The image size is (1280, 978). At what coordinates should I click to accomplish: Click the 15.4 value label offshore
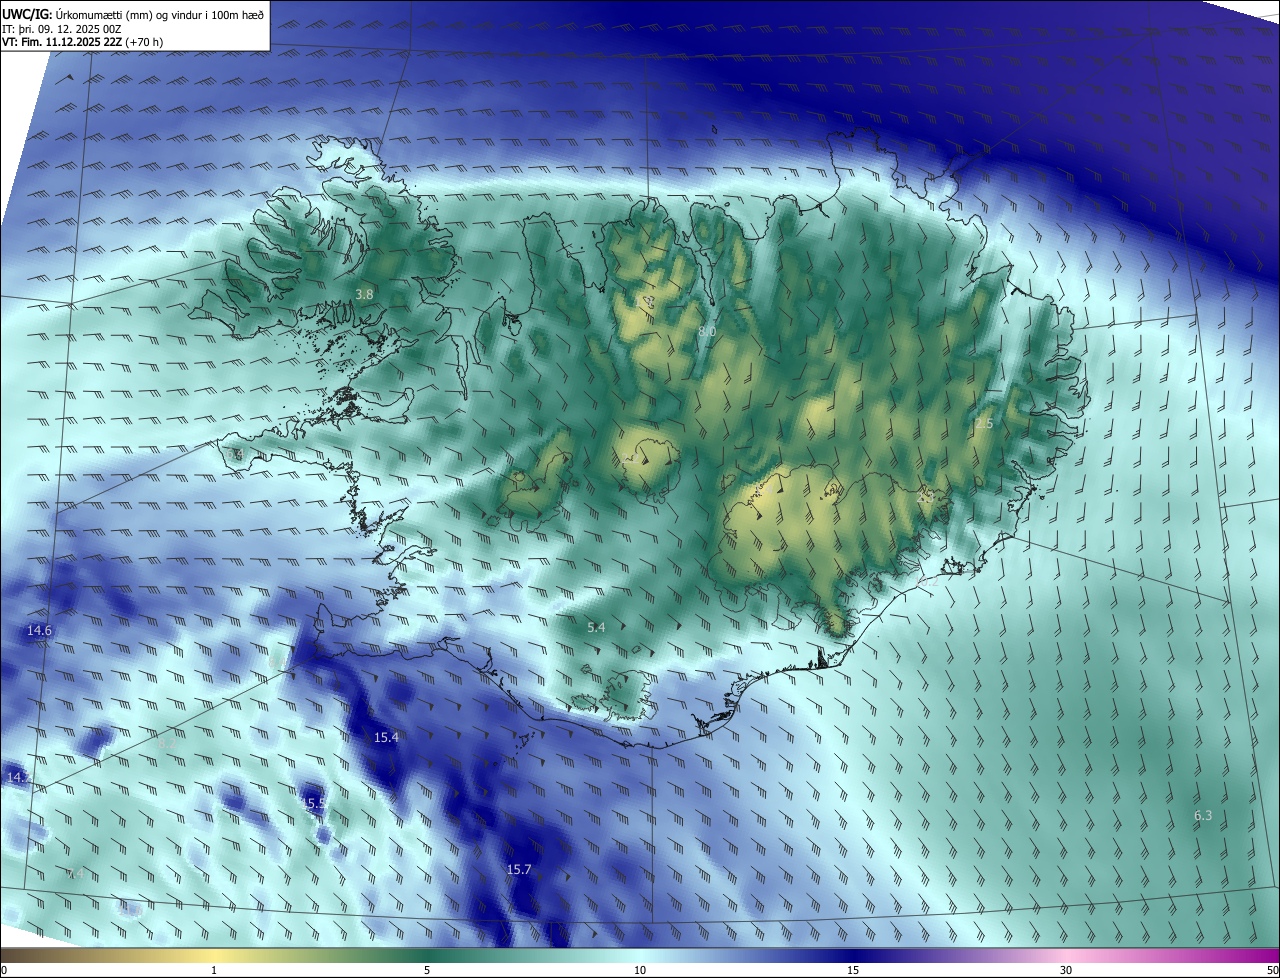(386, 737)
